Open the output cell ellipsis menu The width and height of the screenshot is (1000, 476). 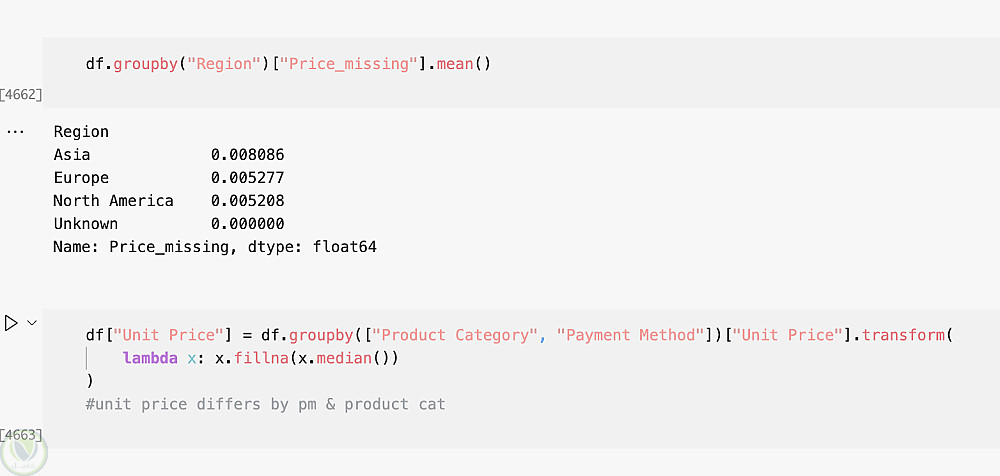click(x=15, y=132)
